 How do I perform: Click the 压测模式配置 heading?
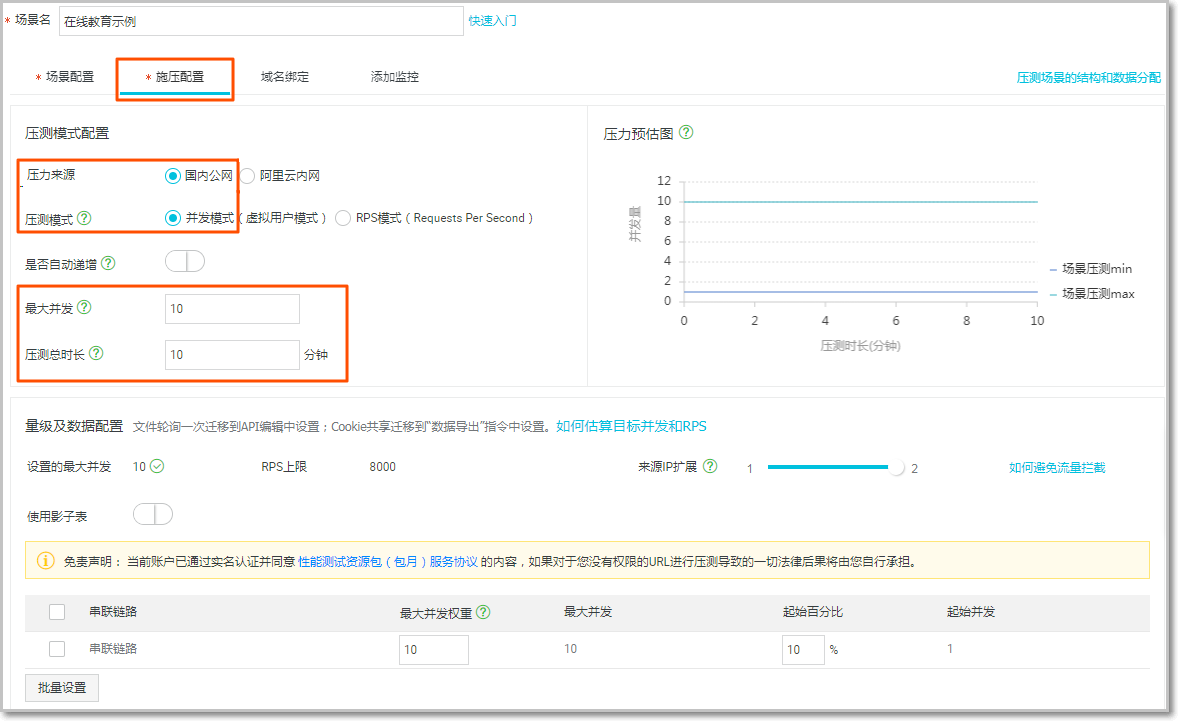pos(67,133)
